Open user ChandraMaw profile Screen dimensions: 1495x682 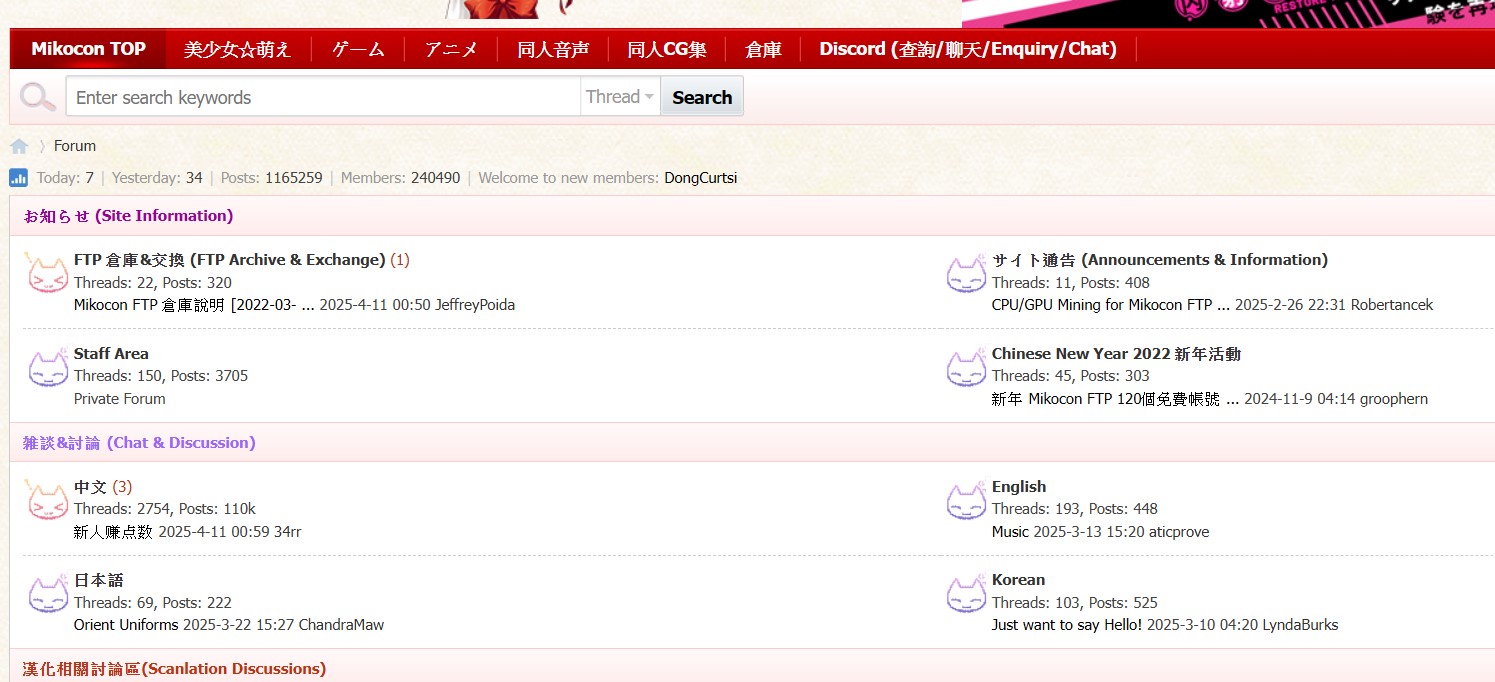(x=341, y=625)
